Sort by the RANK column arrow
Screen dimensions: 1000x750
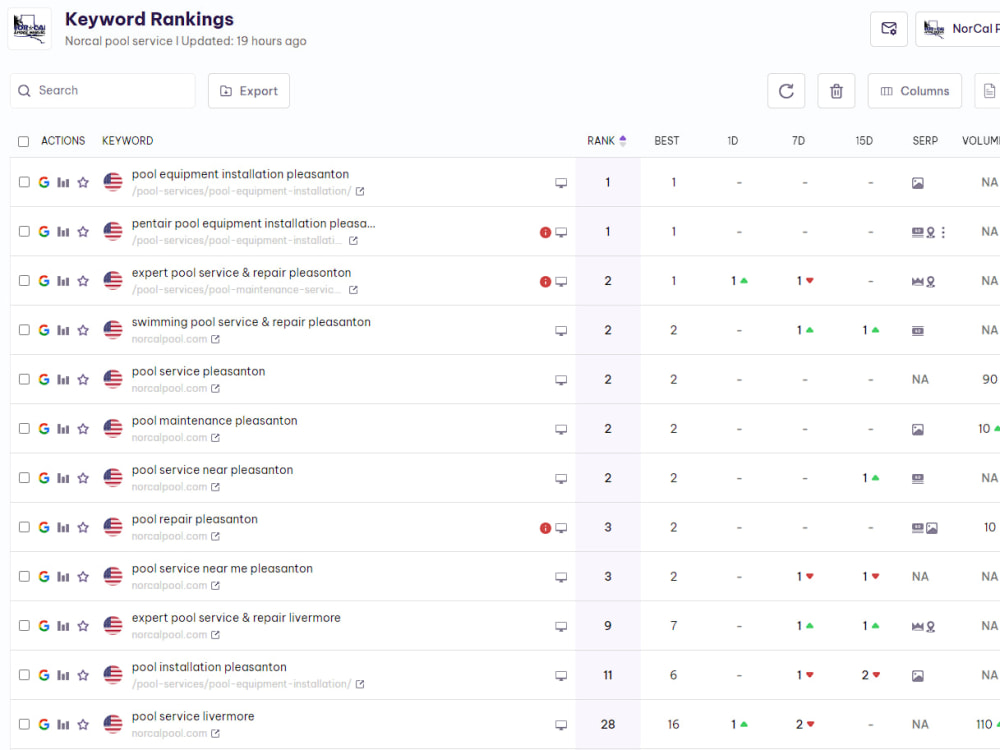point(623,141)
